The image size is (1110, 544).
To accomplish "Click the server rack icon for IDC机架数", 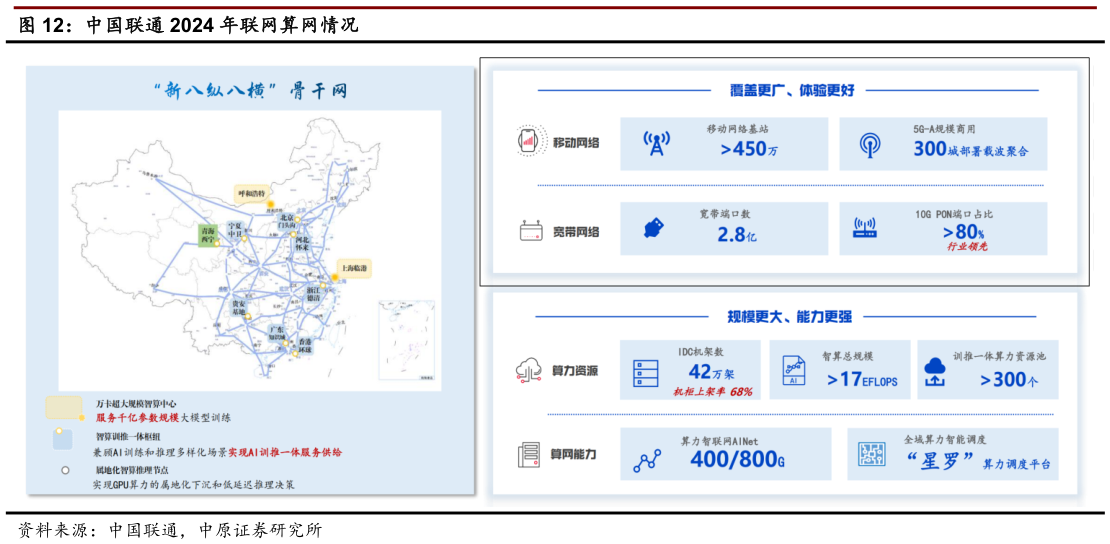I will tap(646, 373).
